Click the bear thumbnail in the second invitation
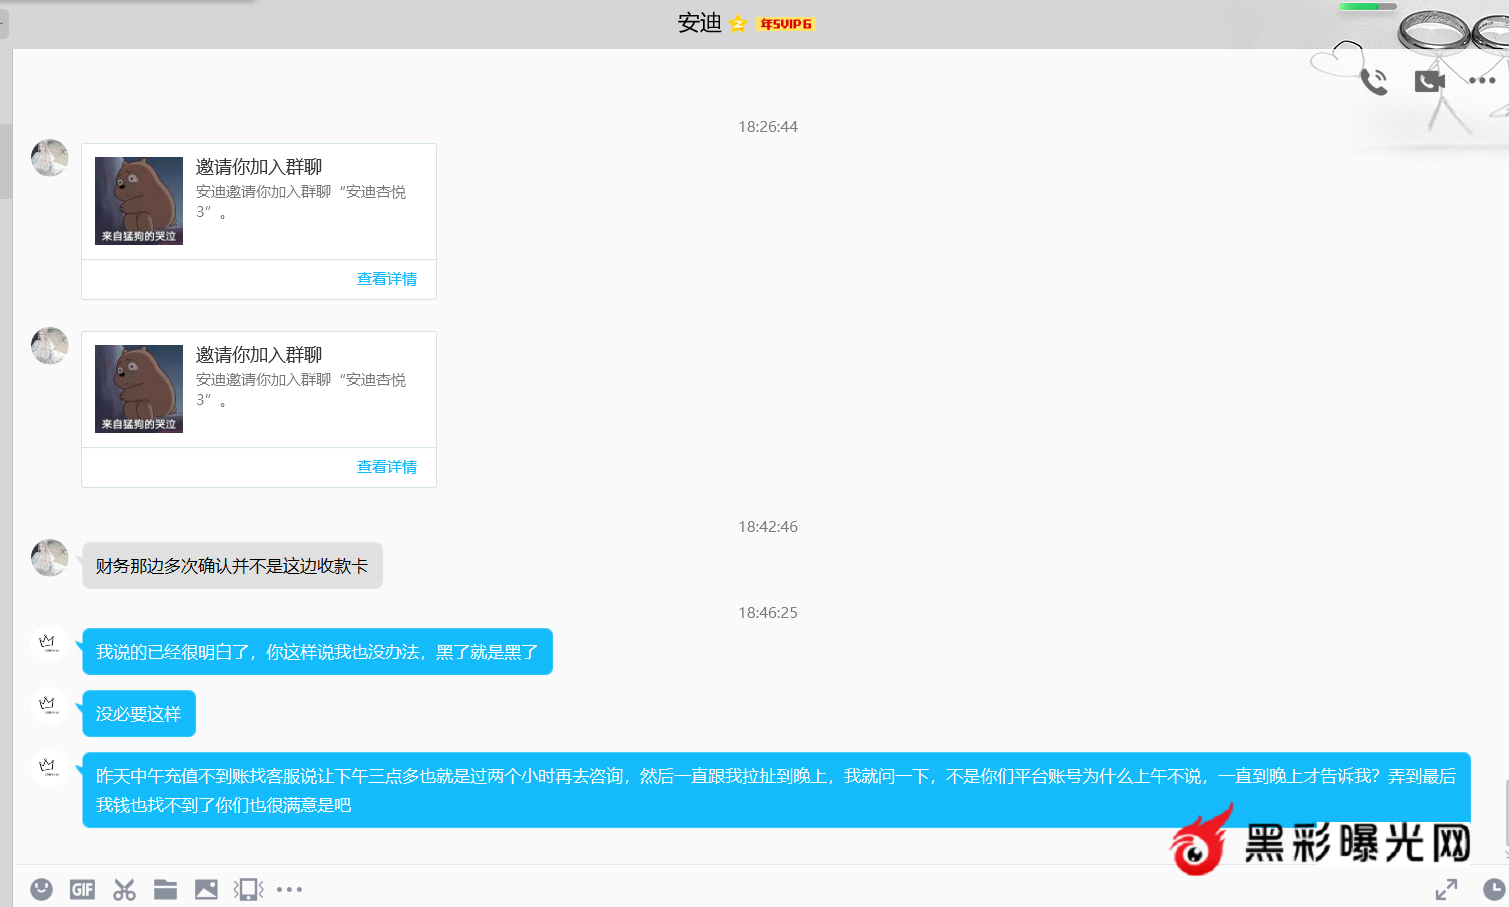 [139, 388]
